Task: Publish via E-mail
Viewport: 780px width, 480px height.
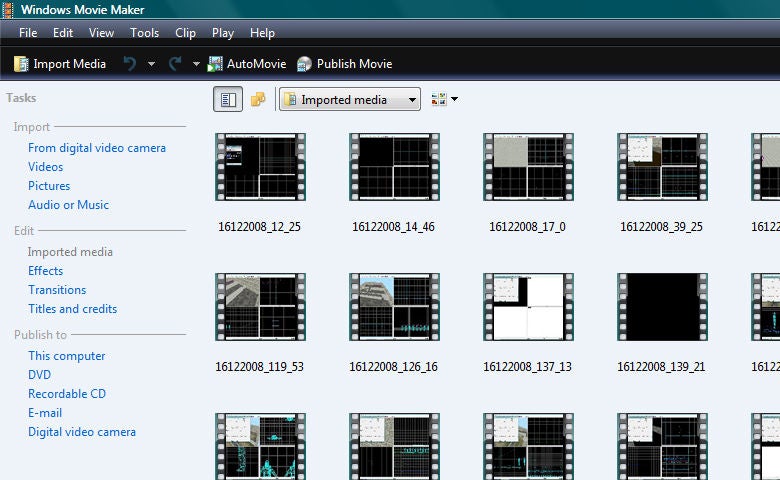Action: tap(45, 412)
